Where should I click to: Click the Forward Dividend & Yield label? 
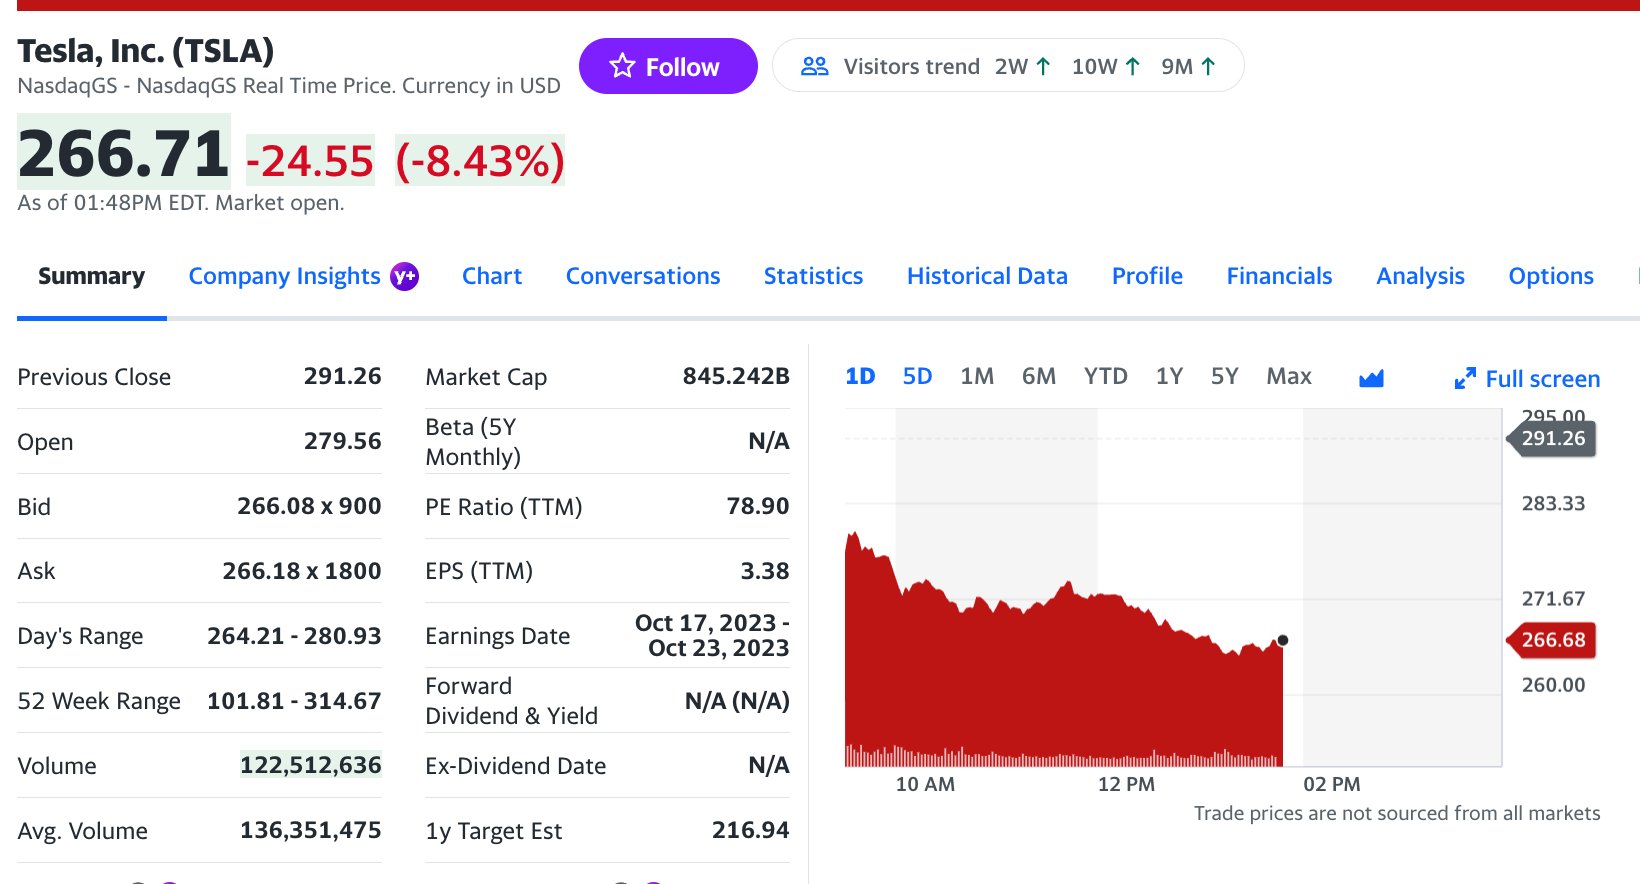coord(511,701)
